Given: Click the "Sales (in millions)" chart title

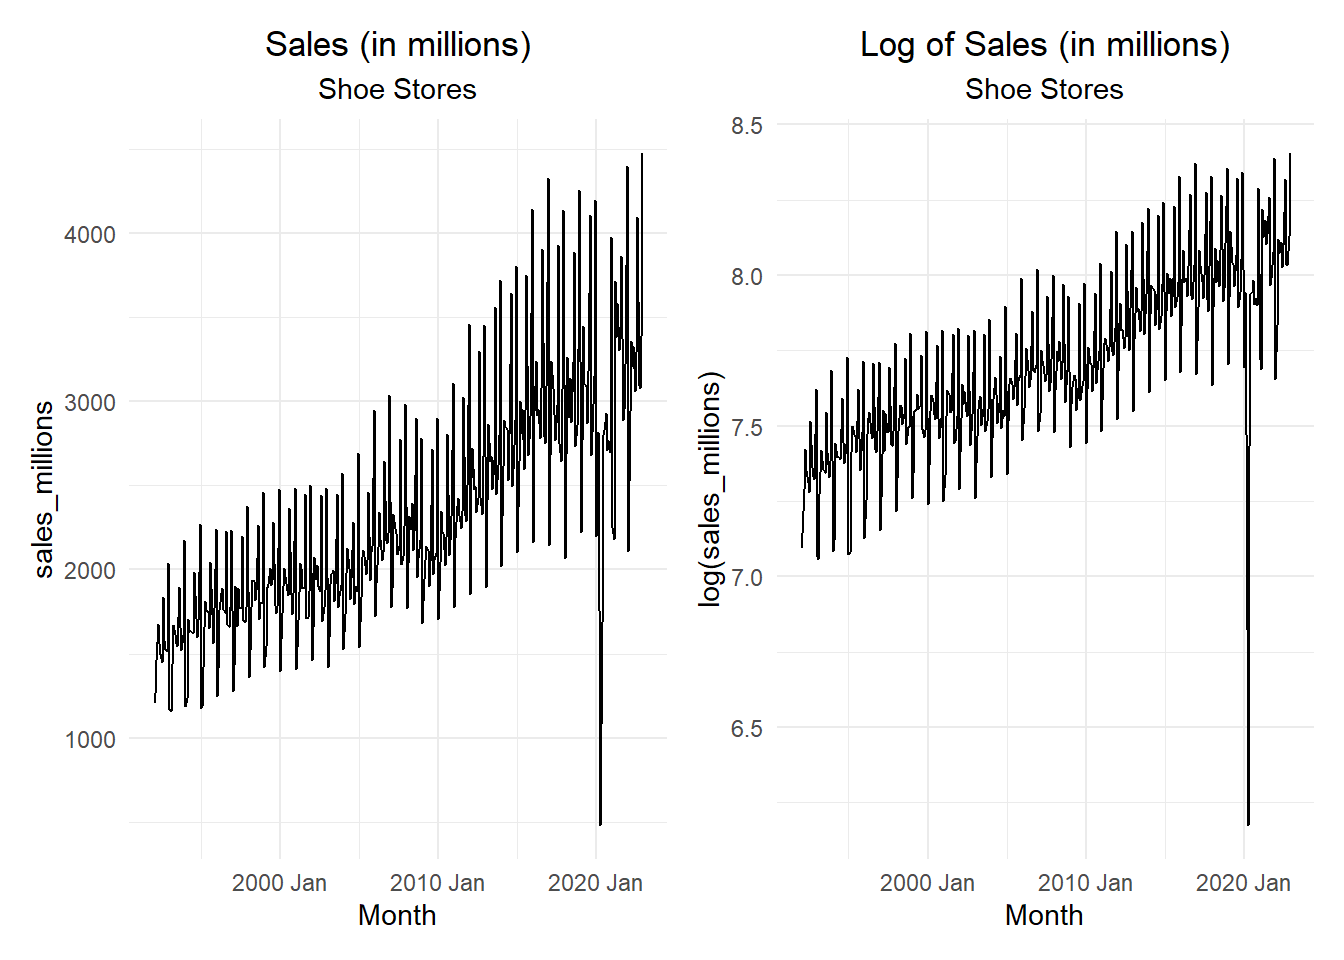Looking at the screenshot, I should click(397, 45).
